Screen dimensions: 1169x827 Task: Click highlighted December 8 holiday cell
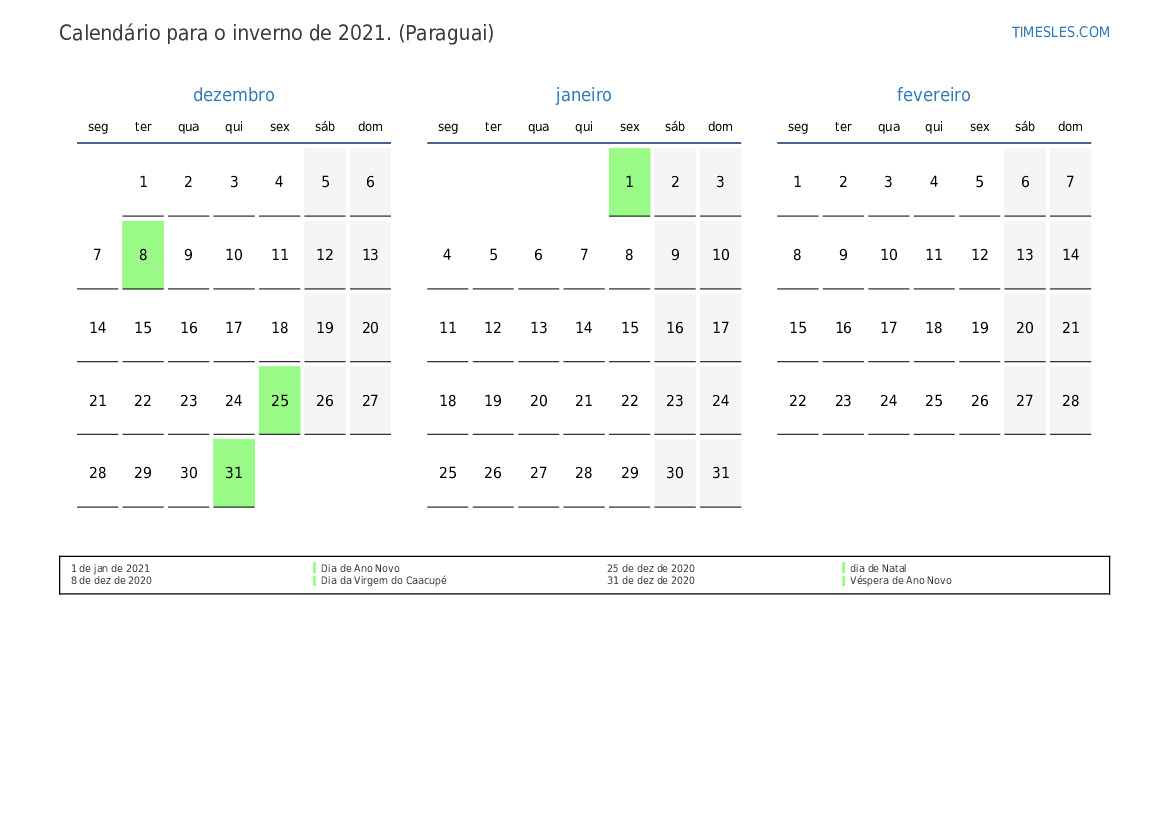coord(143,255)
